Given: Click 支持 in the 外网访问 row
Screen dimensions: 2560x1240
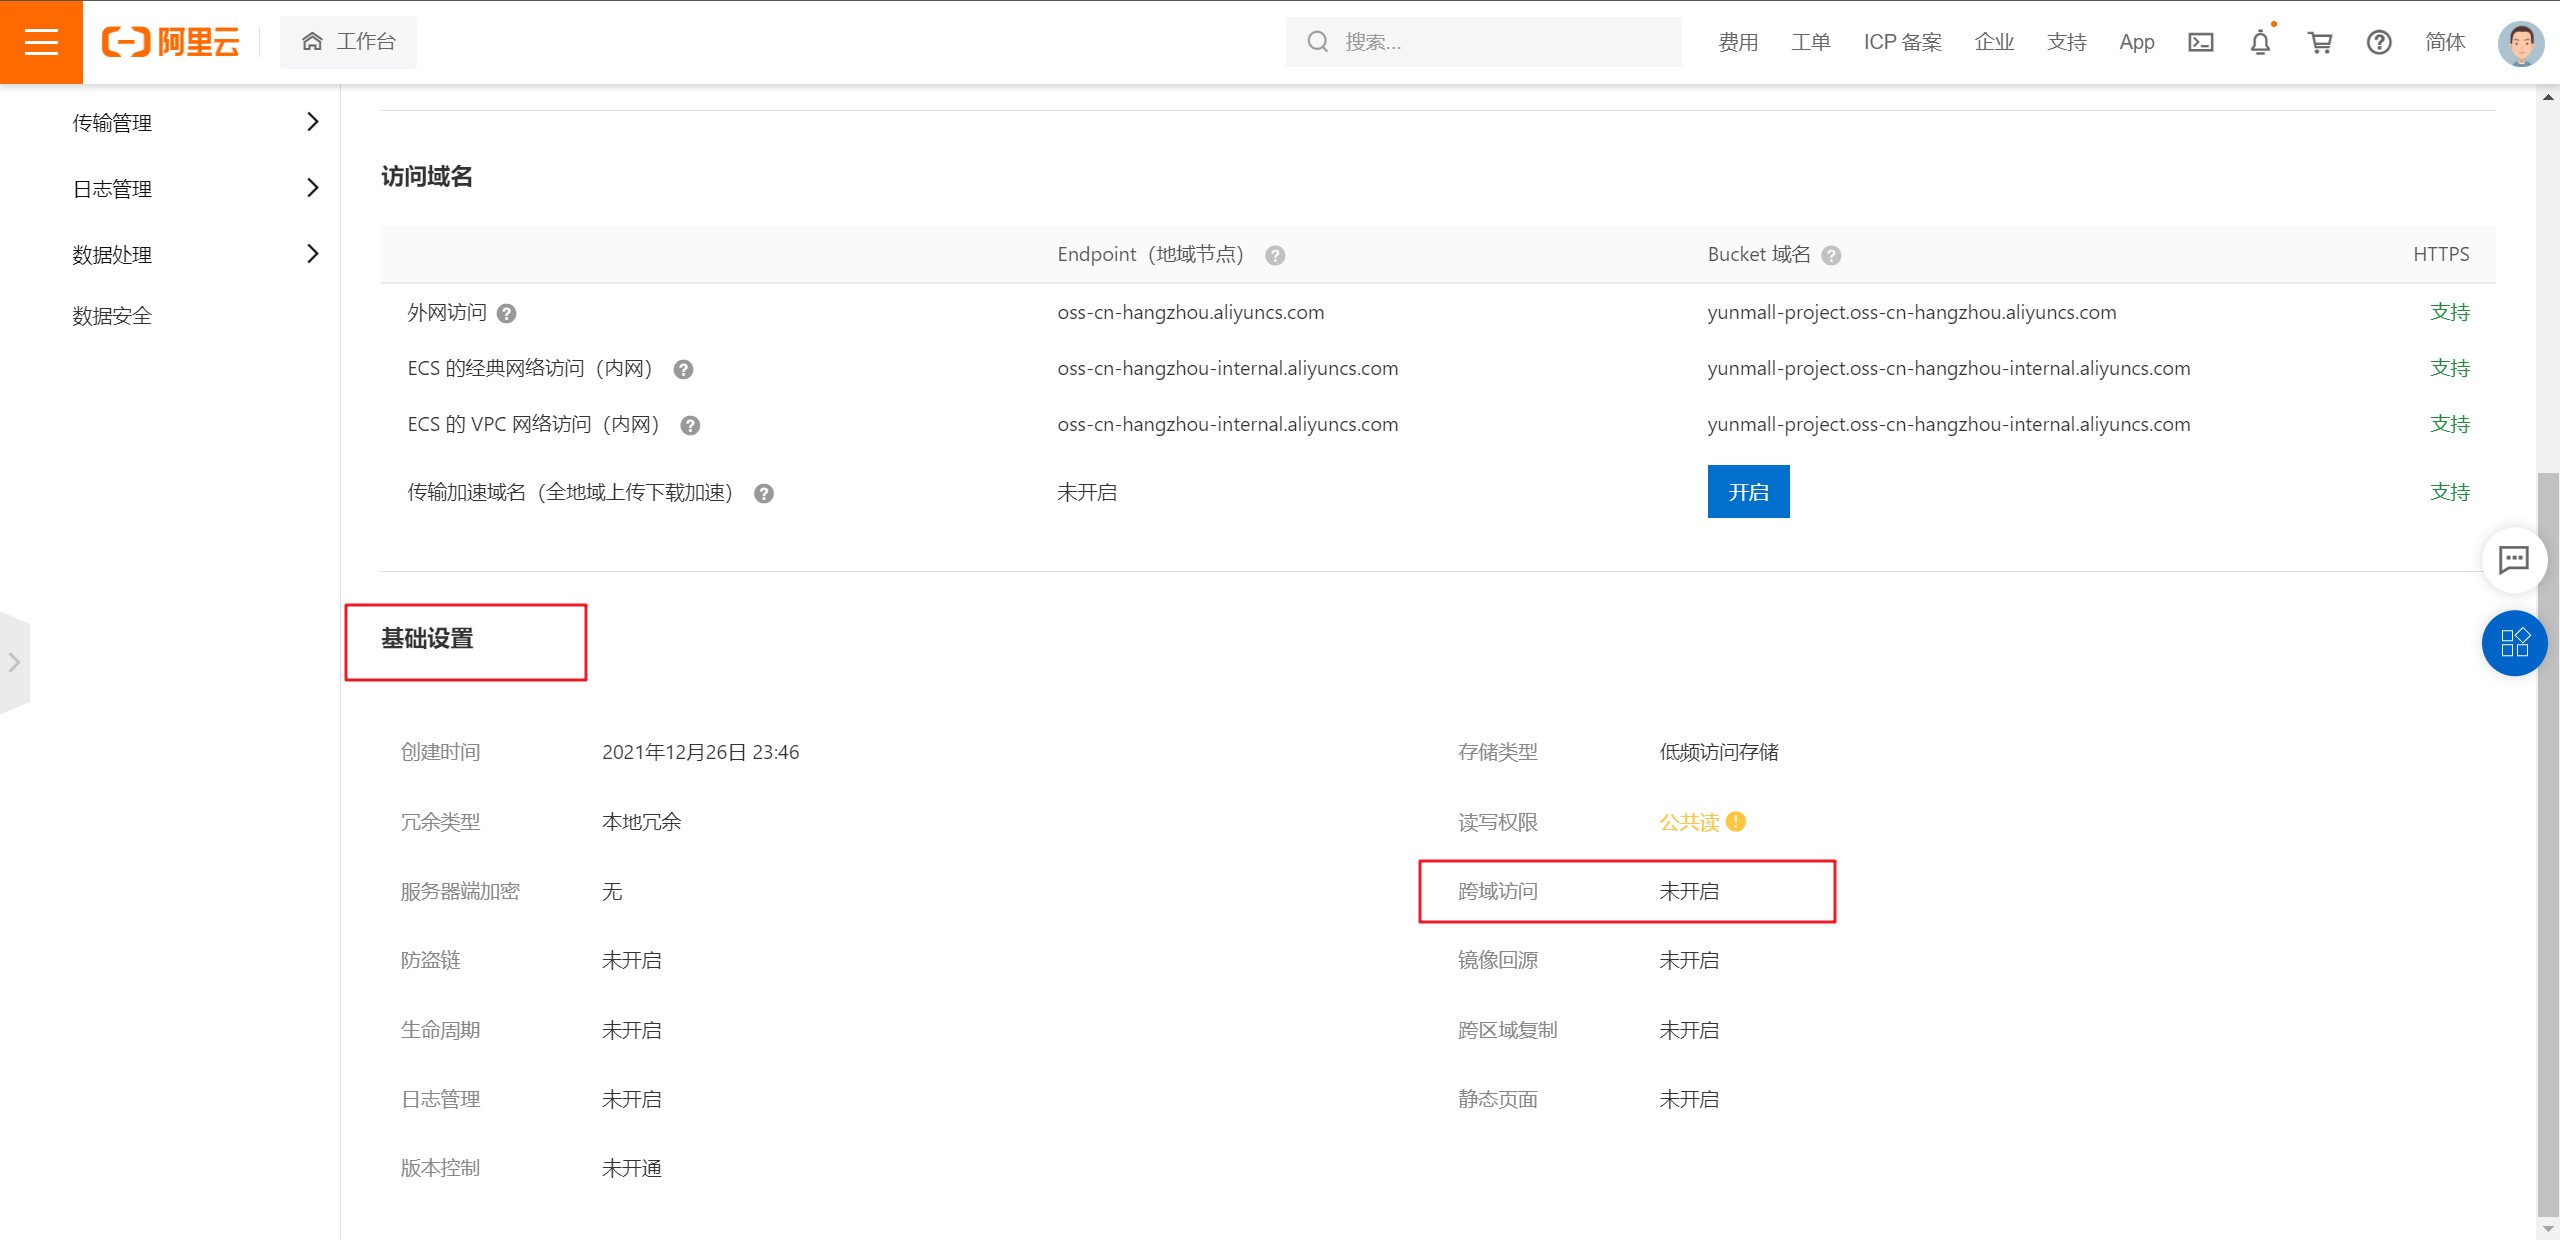Looking at the screenshot, I should [x=2450, y=312].
